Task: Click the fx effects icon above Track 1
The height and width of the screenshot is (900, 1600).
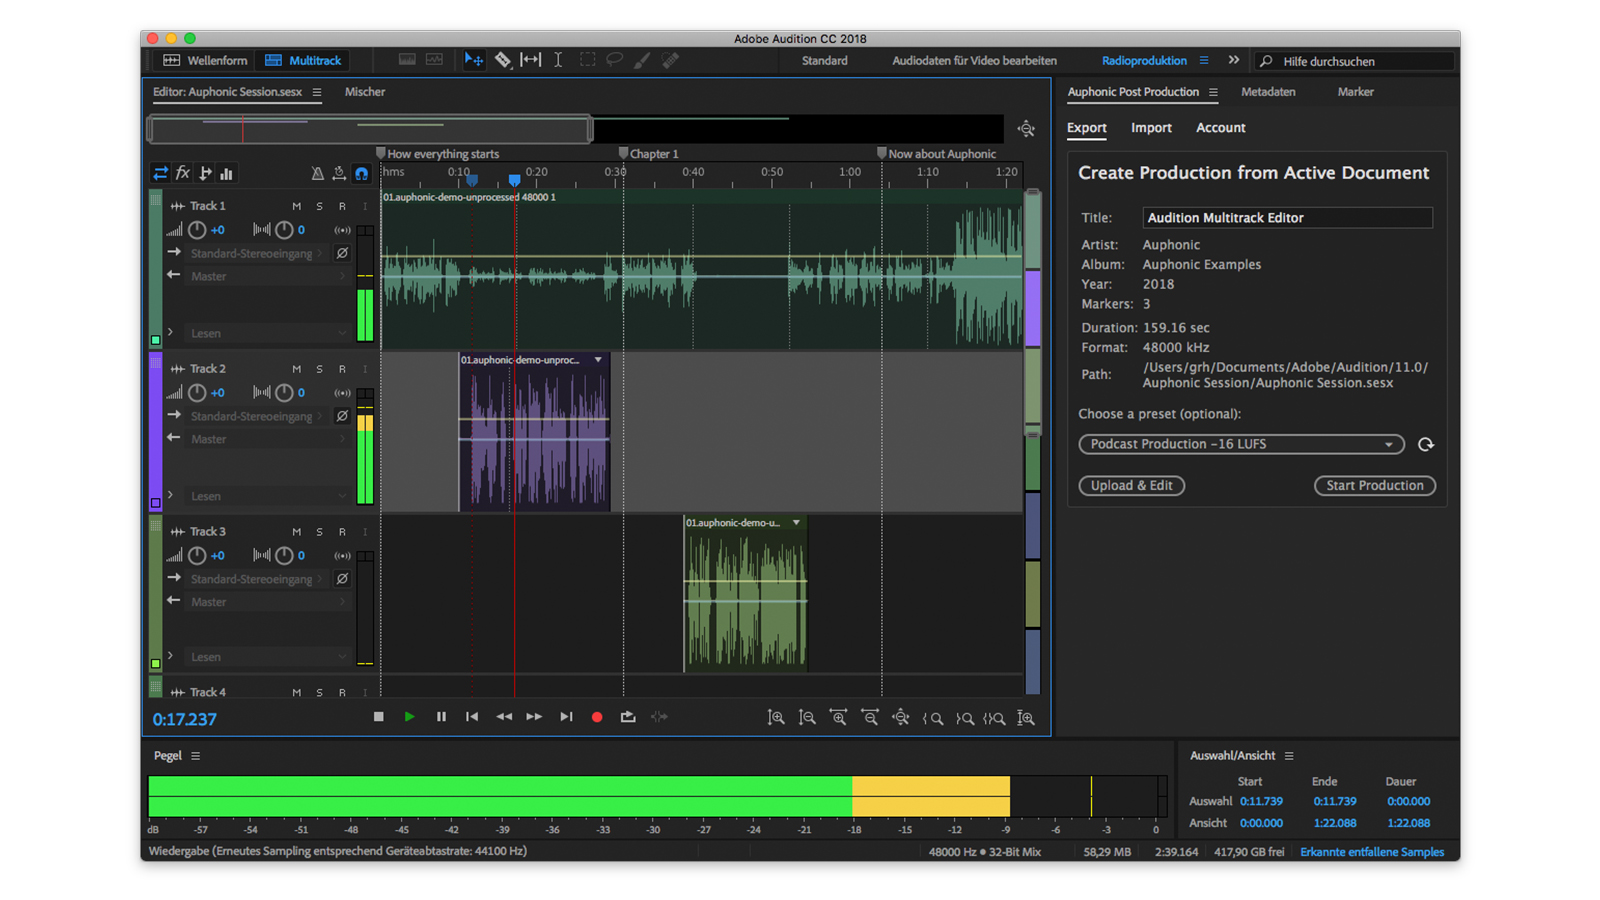Action: 183,173
